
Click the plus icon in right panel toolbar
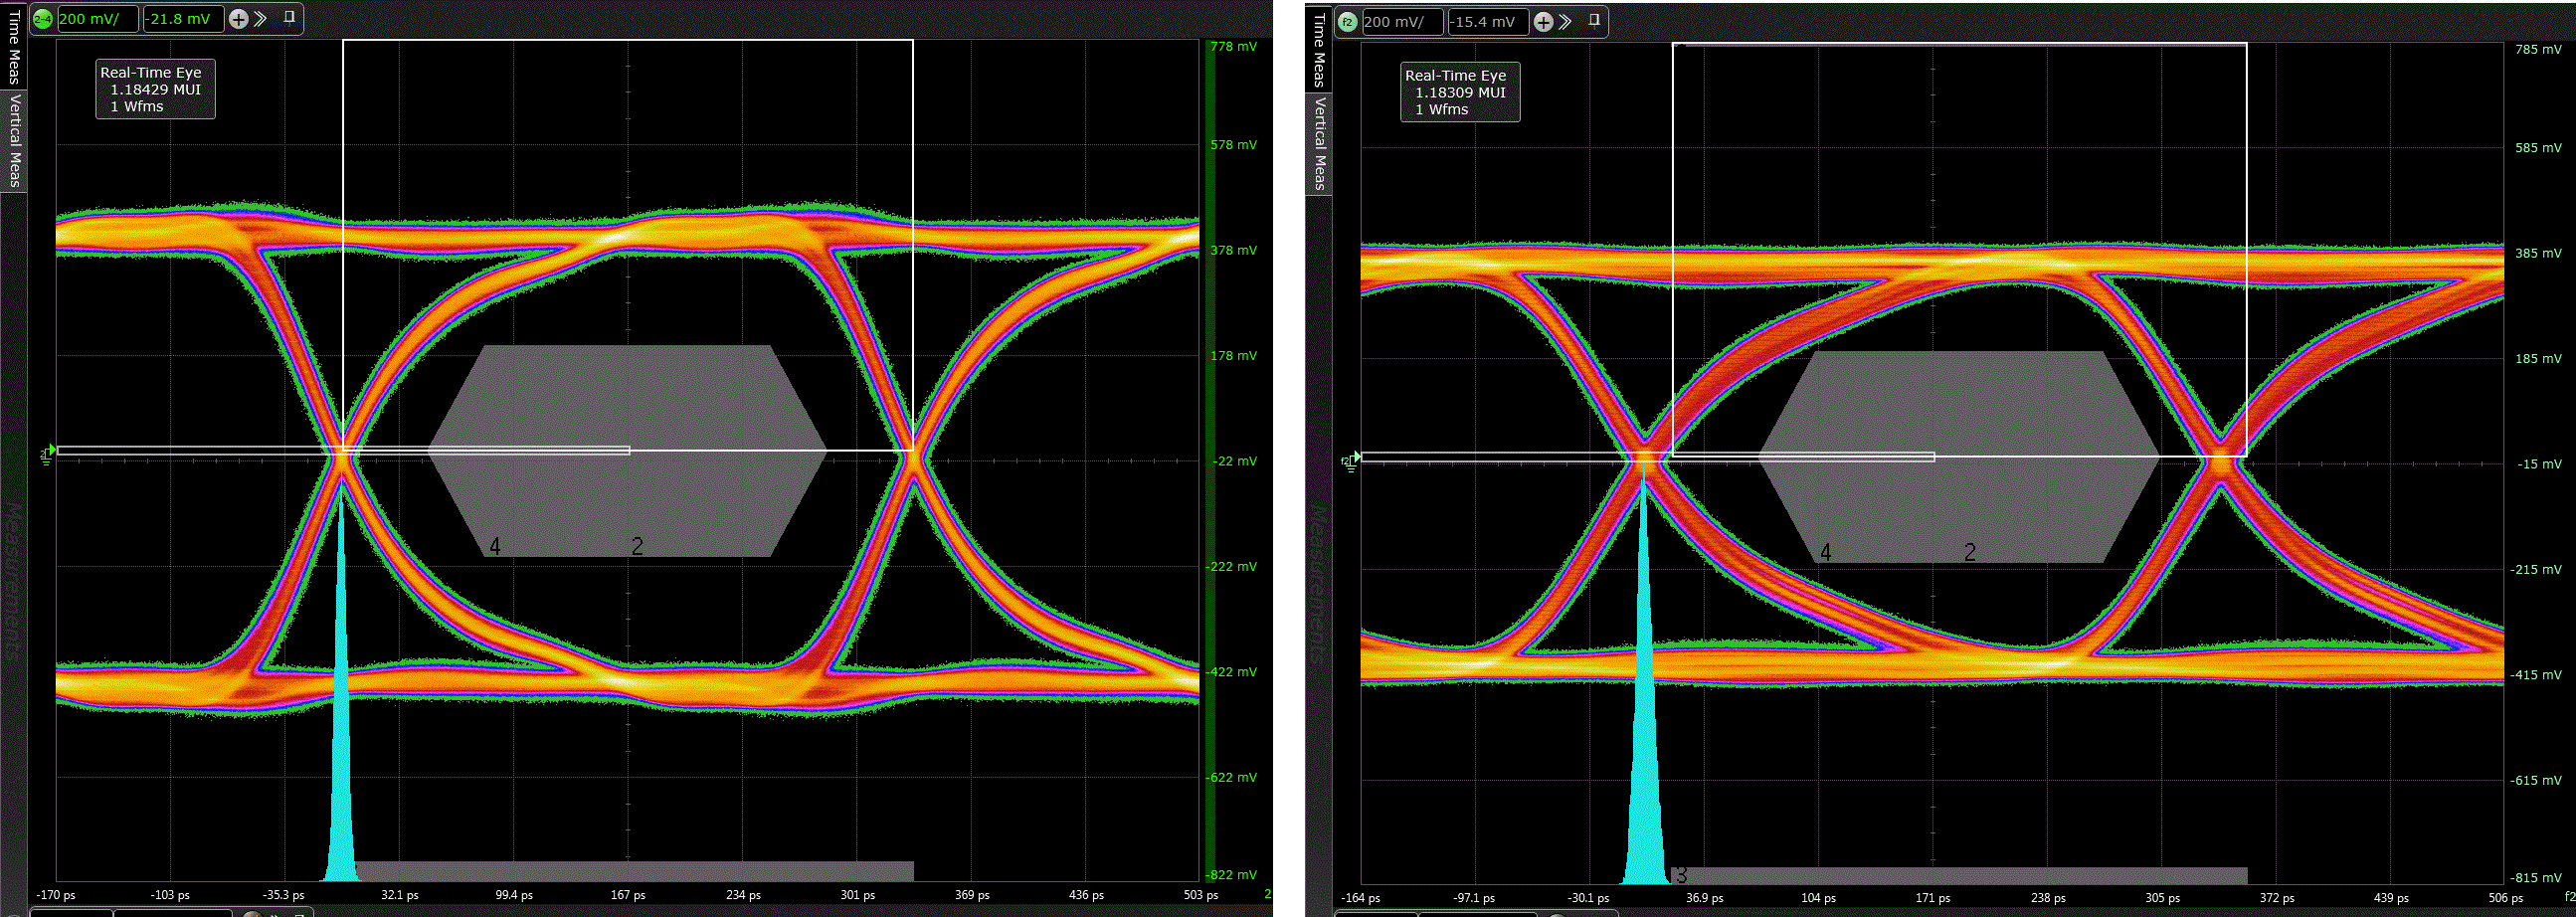1543,22
